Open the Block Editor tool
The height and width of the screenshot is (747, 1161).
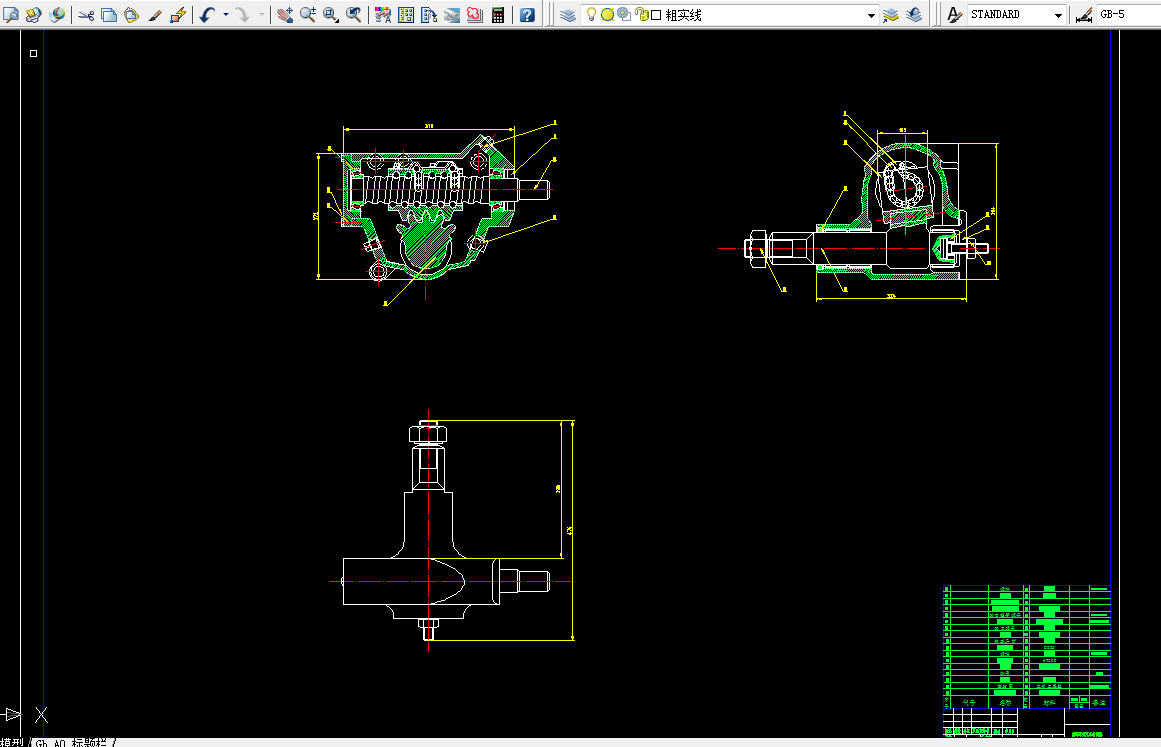(x=178, y=15)
